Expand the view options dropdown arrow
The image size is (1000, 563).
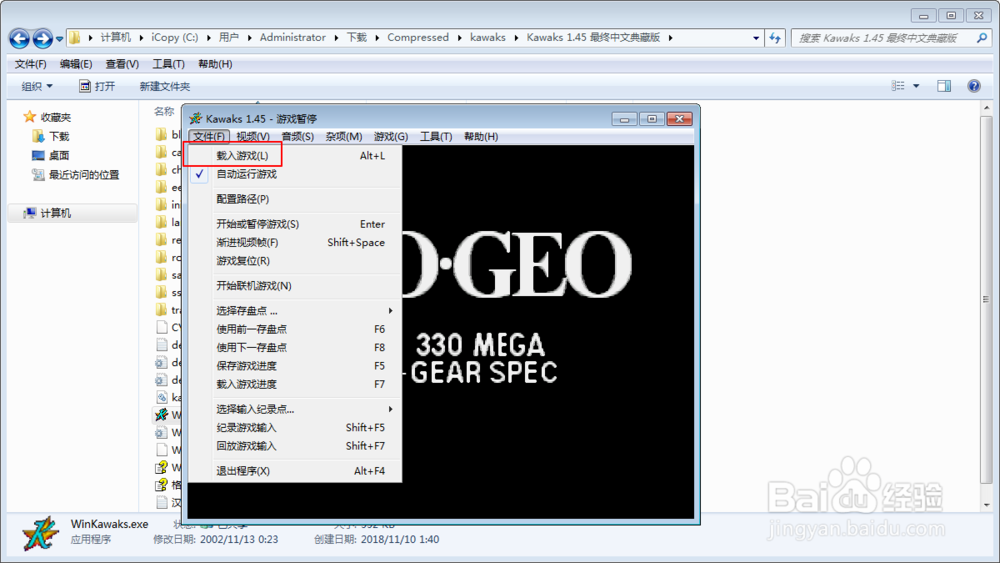coord(916,85)
